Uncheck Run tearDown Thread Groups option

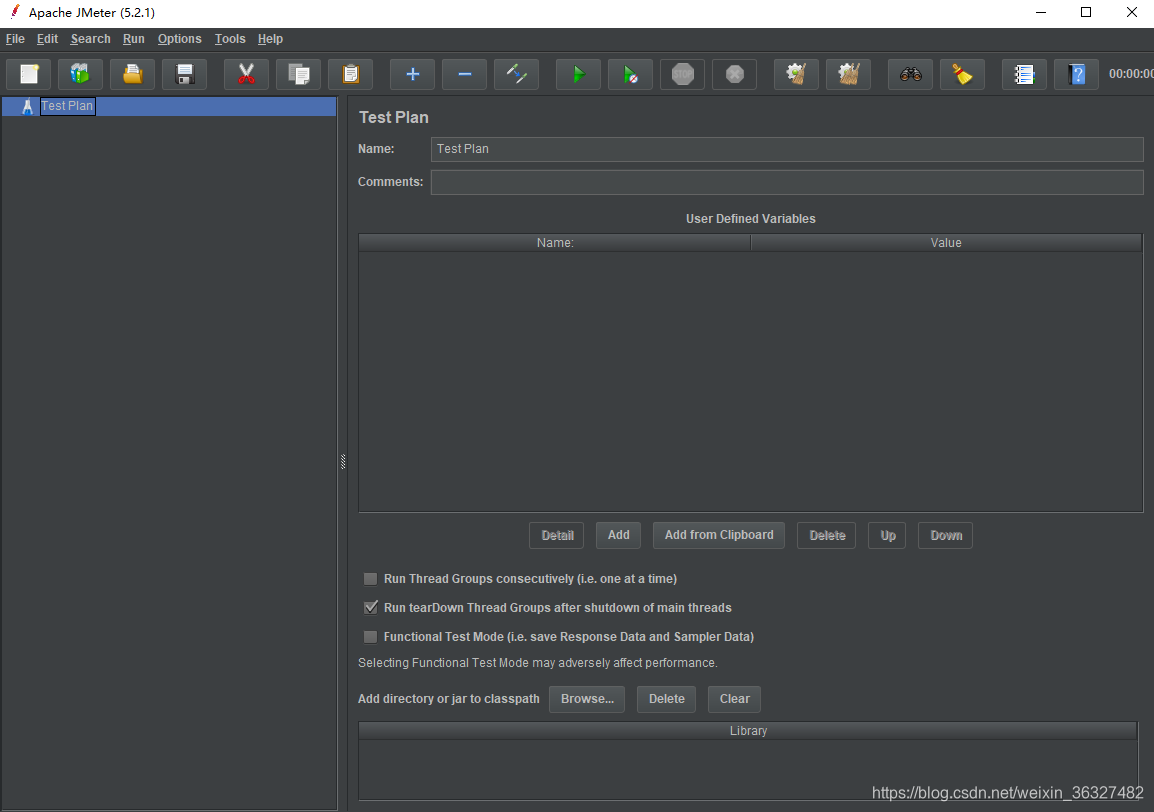point(370,607)
